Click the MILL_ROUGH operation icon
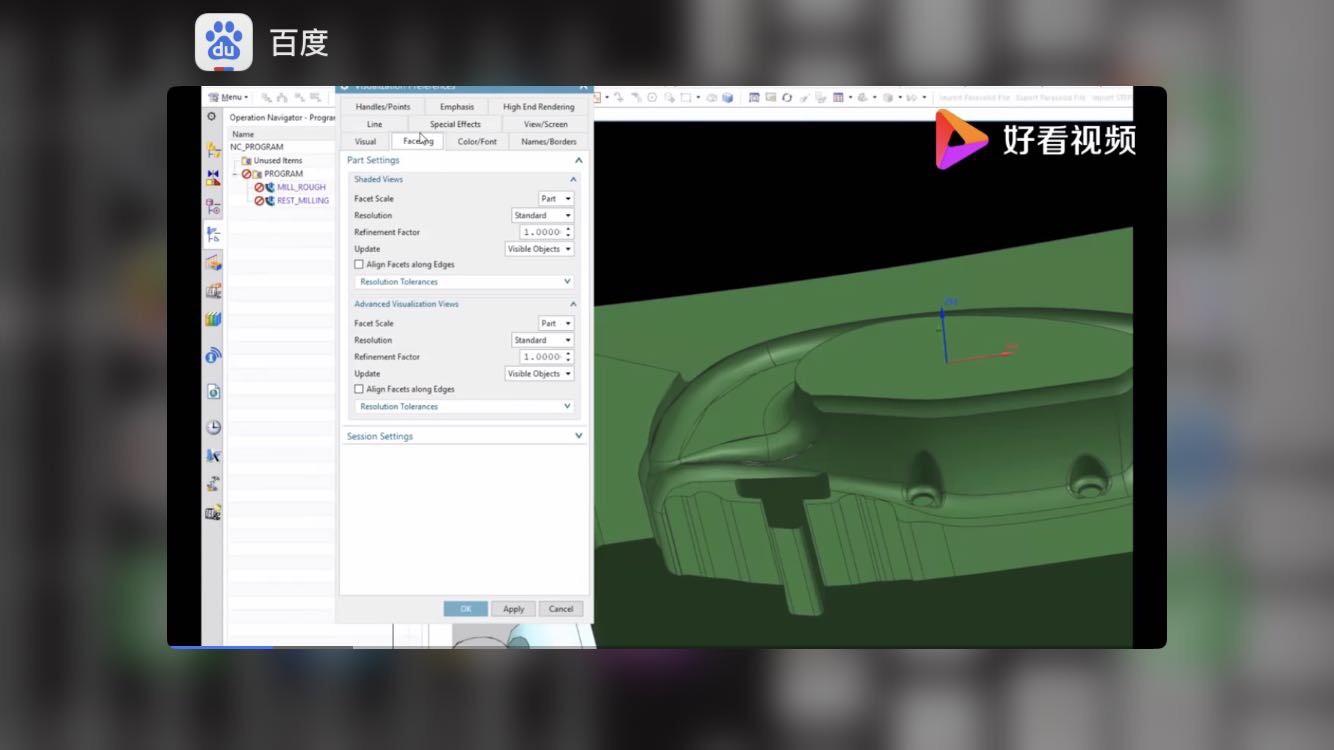Viewport: 1334px width, 750px height. pyautogui.click(x=270, y=187)
